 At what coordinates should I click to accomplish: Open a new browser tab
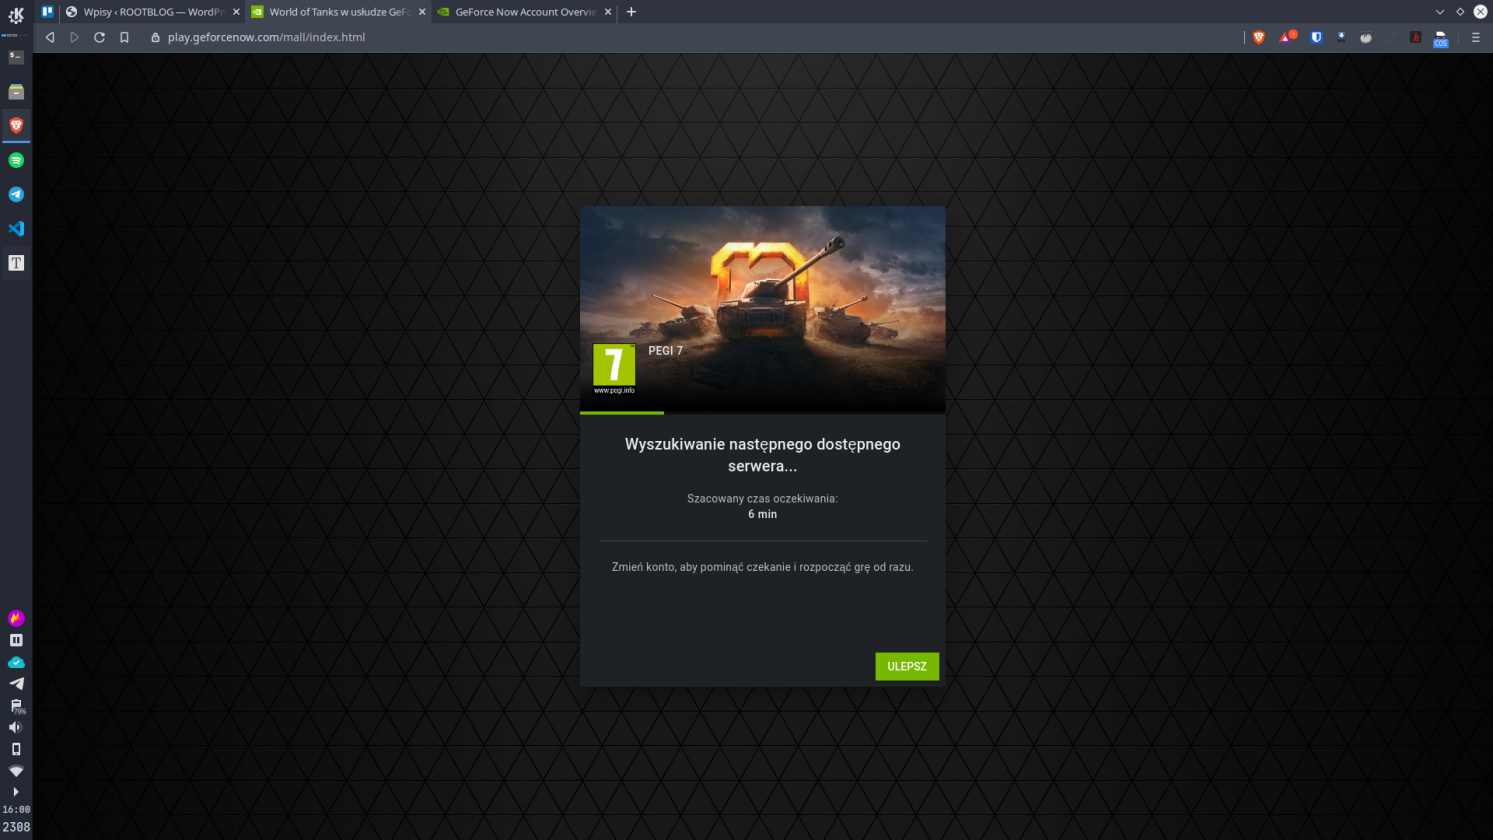(629, 12)
